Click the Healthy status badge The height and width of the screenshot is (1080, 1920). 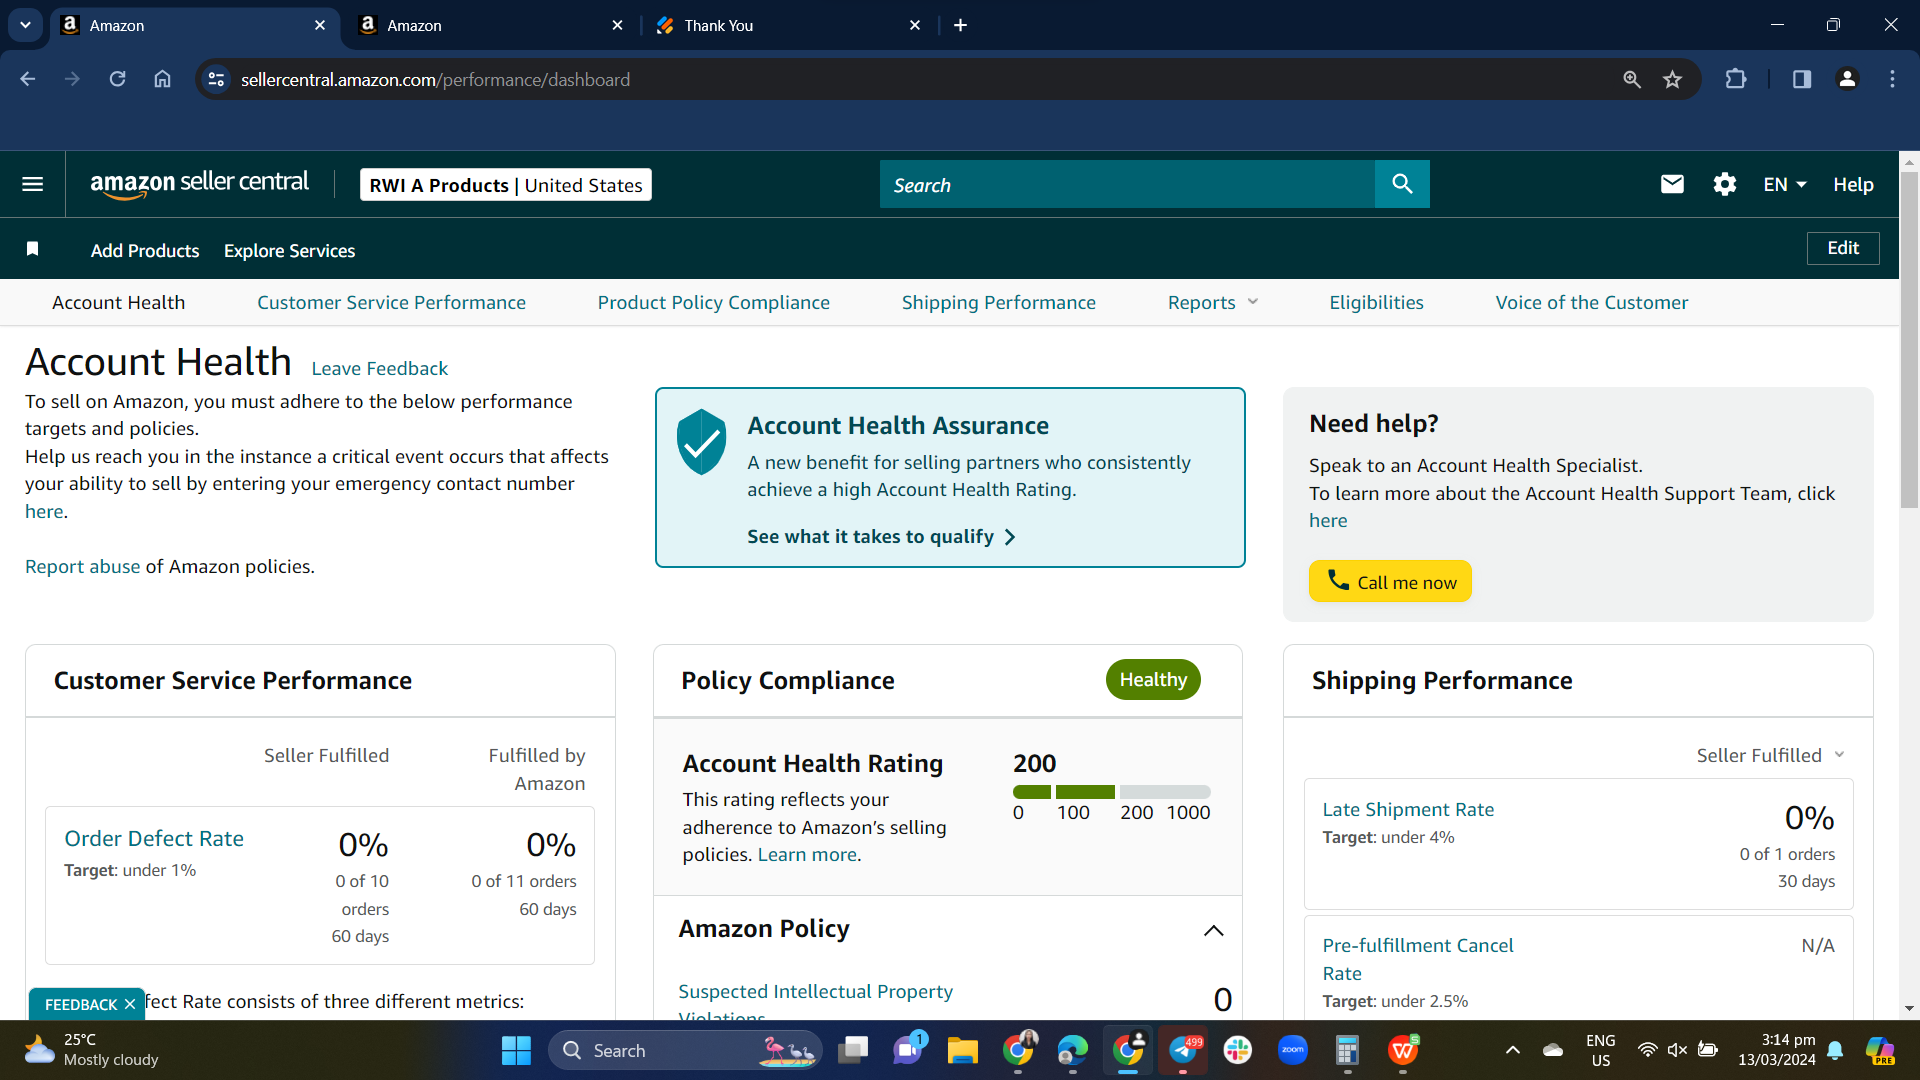[x=1152, y=679]
